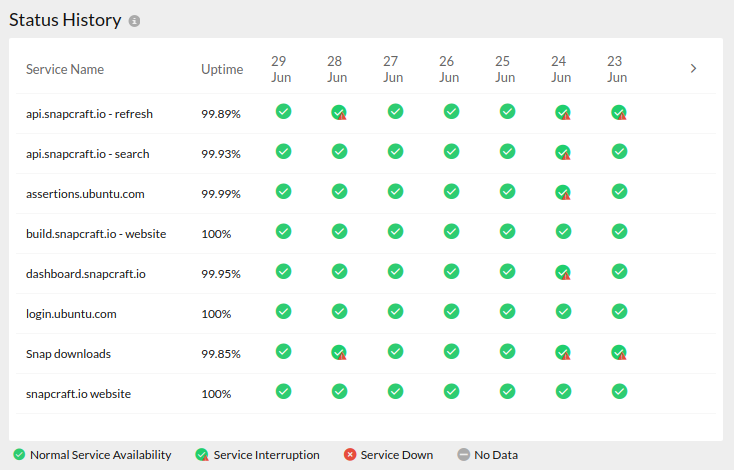Click the 29 Jun column header
The height and width of the screenshot is (470, 734).
point(281,69)
